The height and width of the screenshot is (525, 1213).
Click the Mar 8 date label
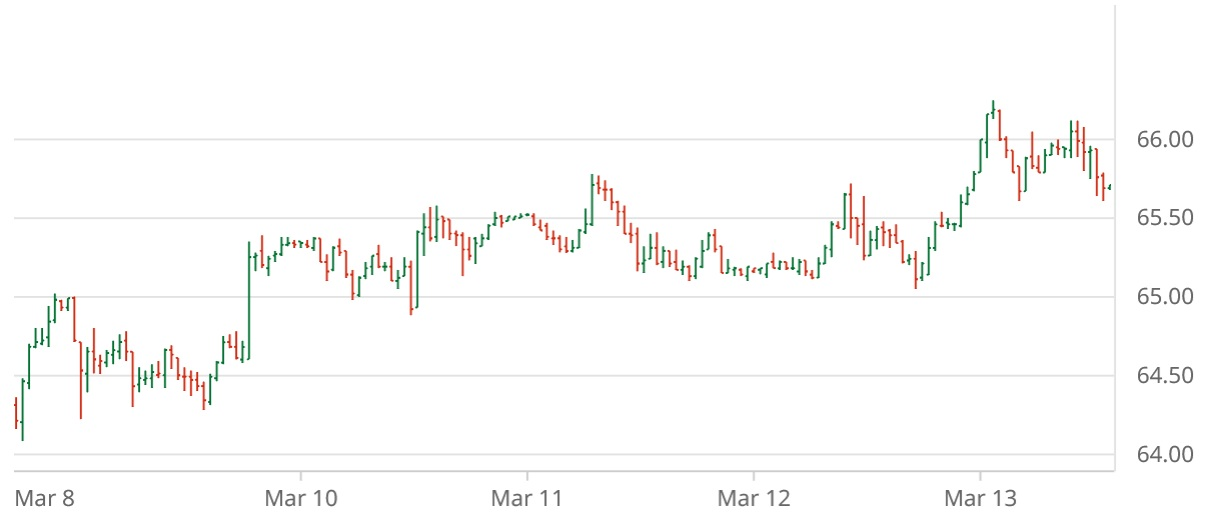(45, 498)
